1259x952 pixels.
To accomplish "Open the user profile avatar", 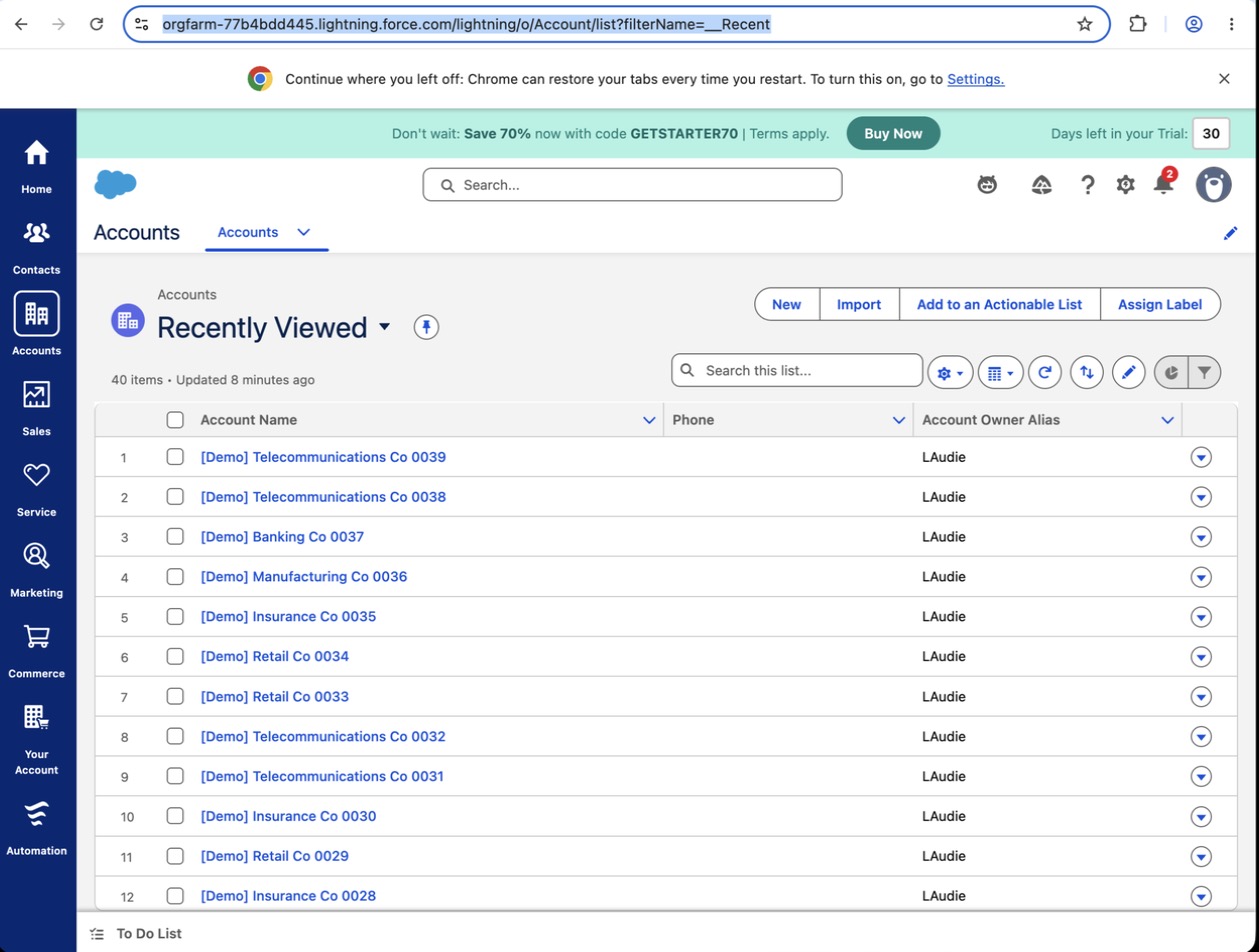I will (1214, 184).
